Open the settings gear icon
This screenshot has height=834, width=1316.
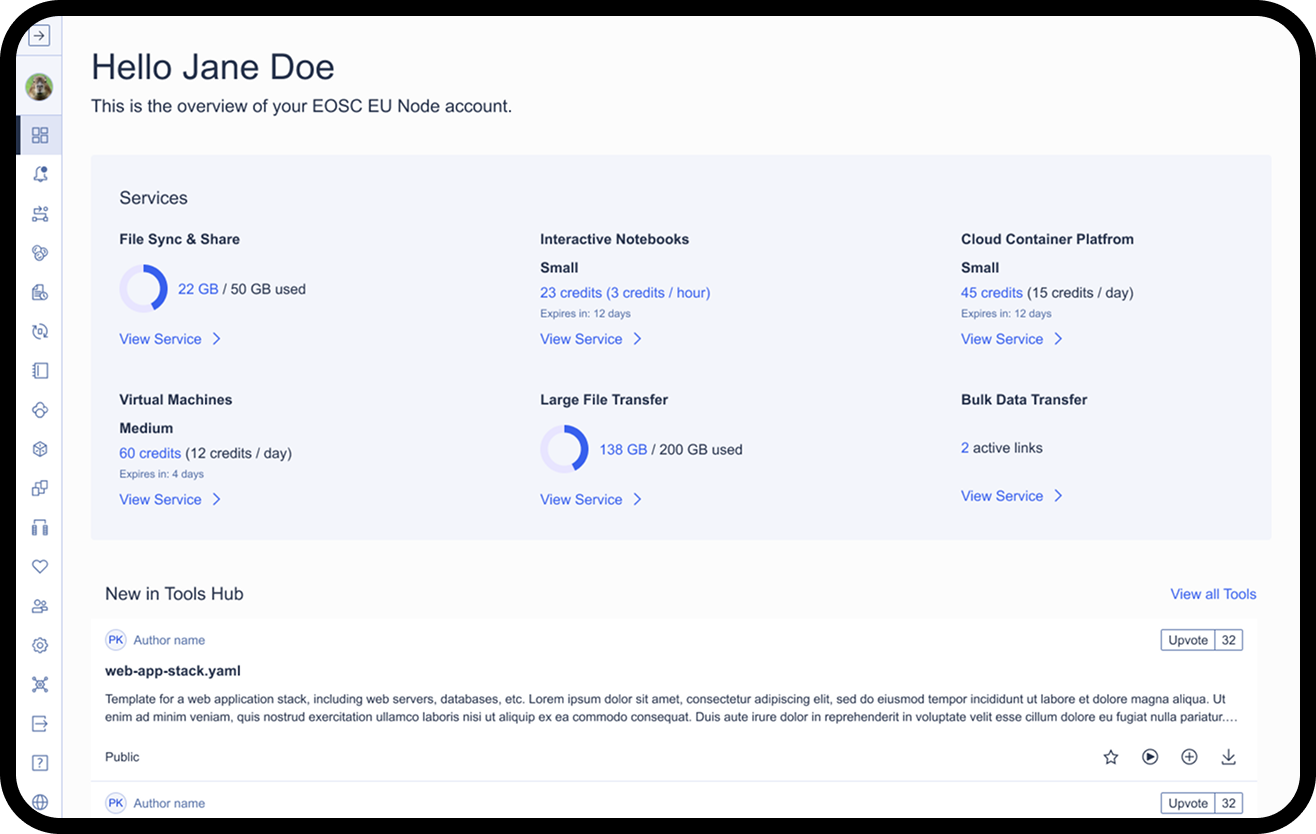tap(40, 645)
